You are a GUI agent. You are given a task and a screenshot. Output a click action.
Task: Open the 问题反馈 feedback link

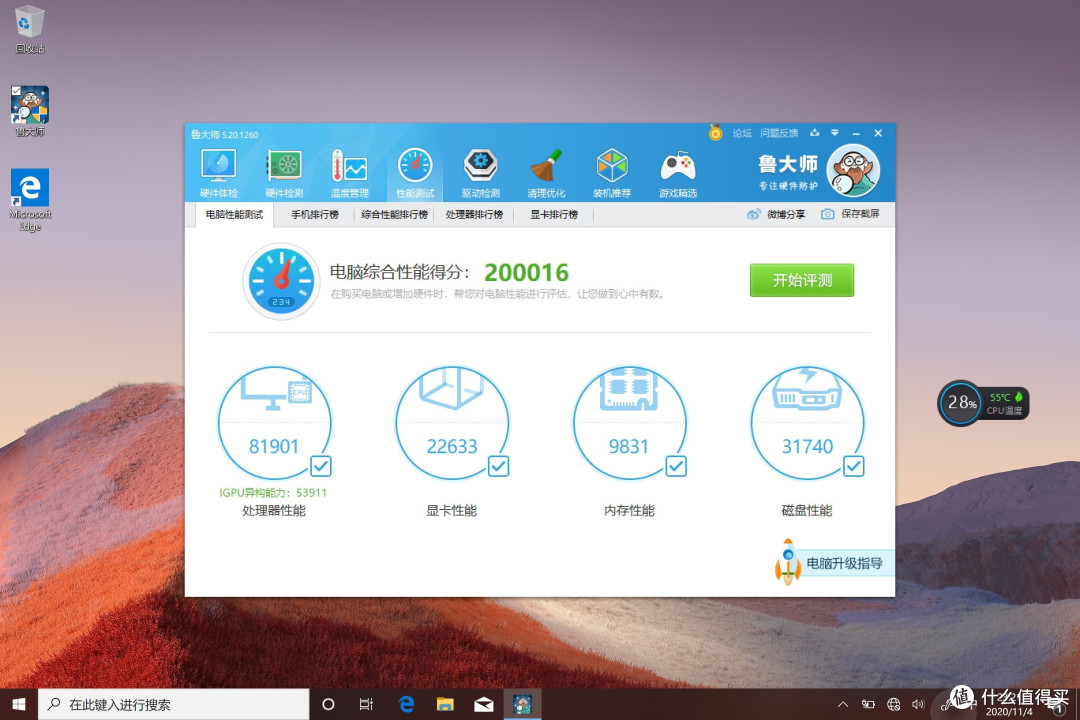coord(779,133)
